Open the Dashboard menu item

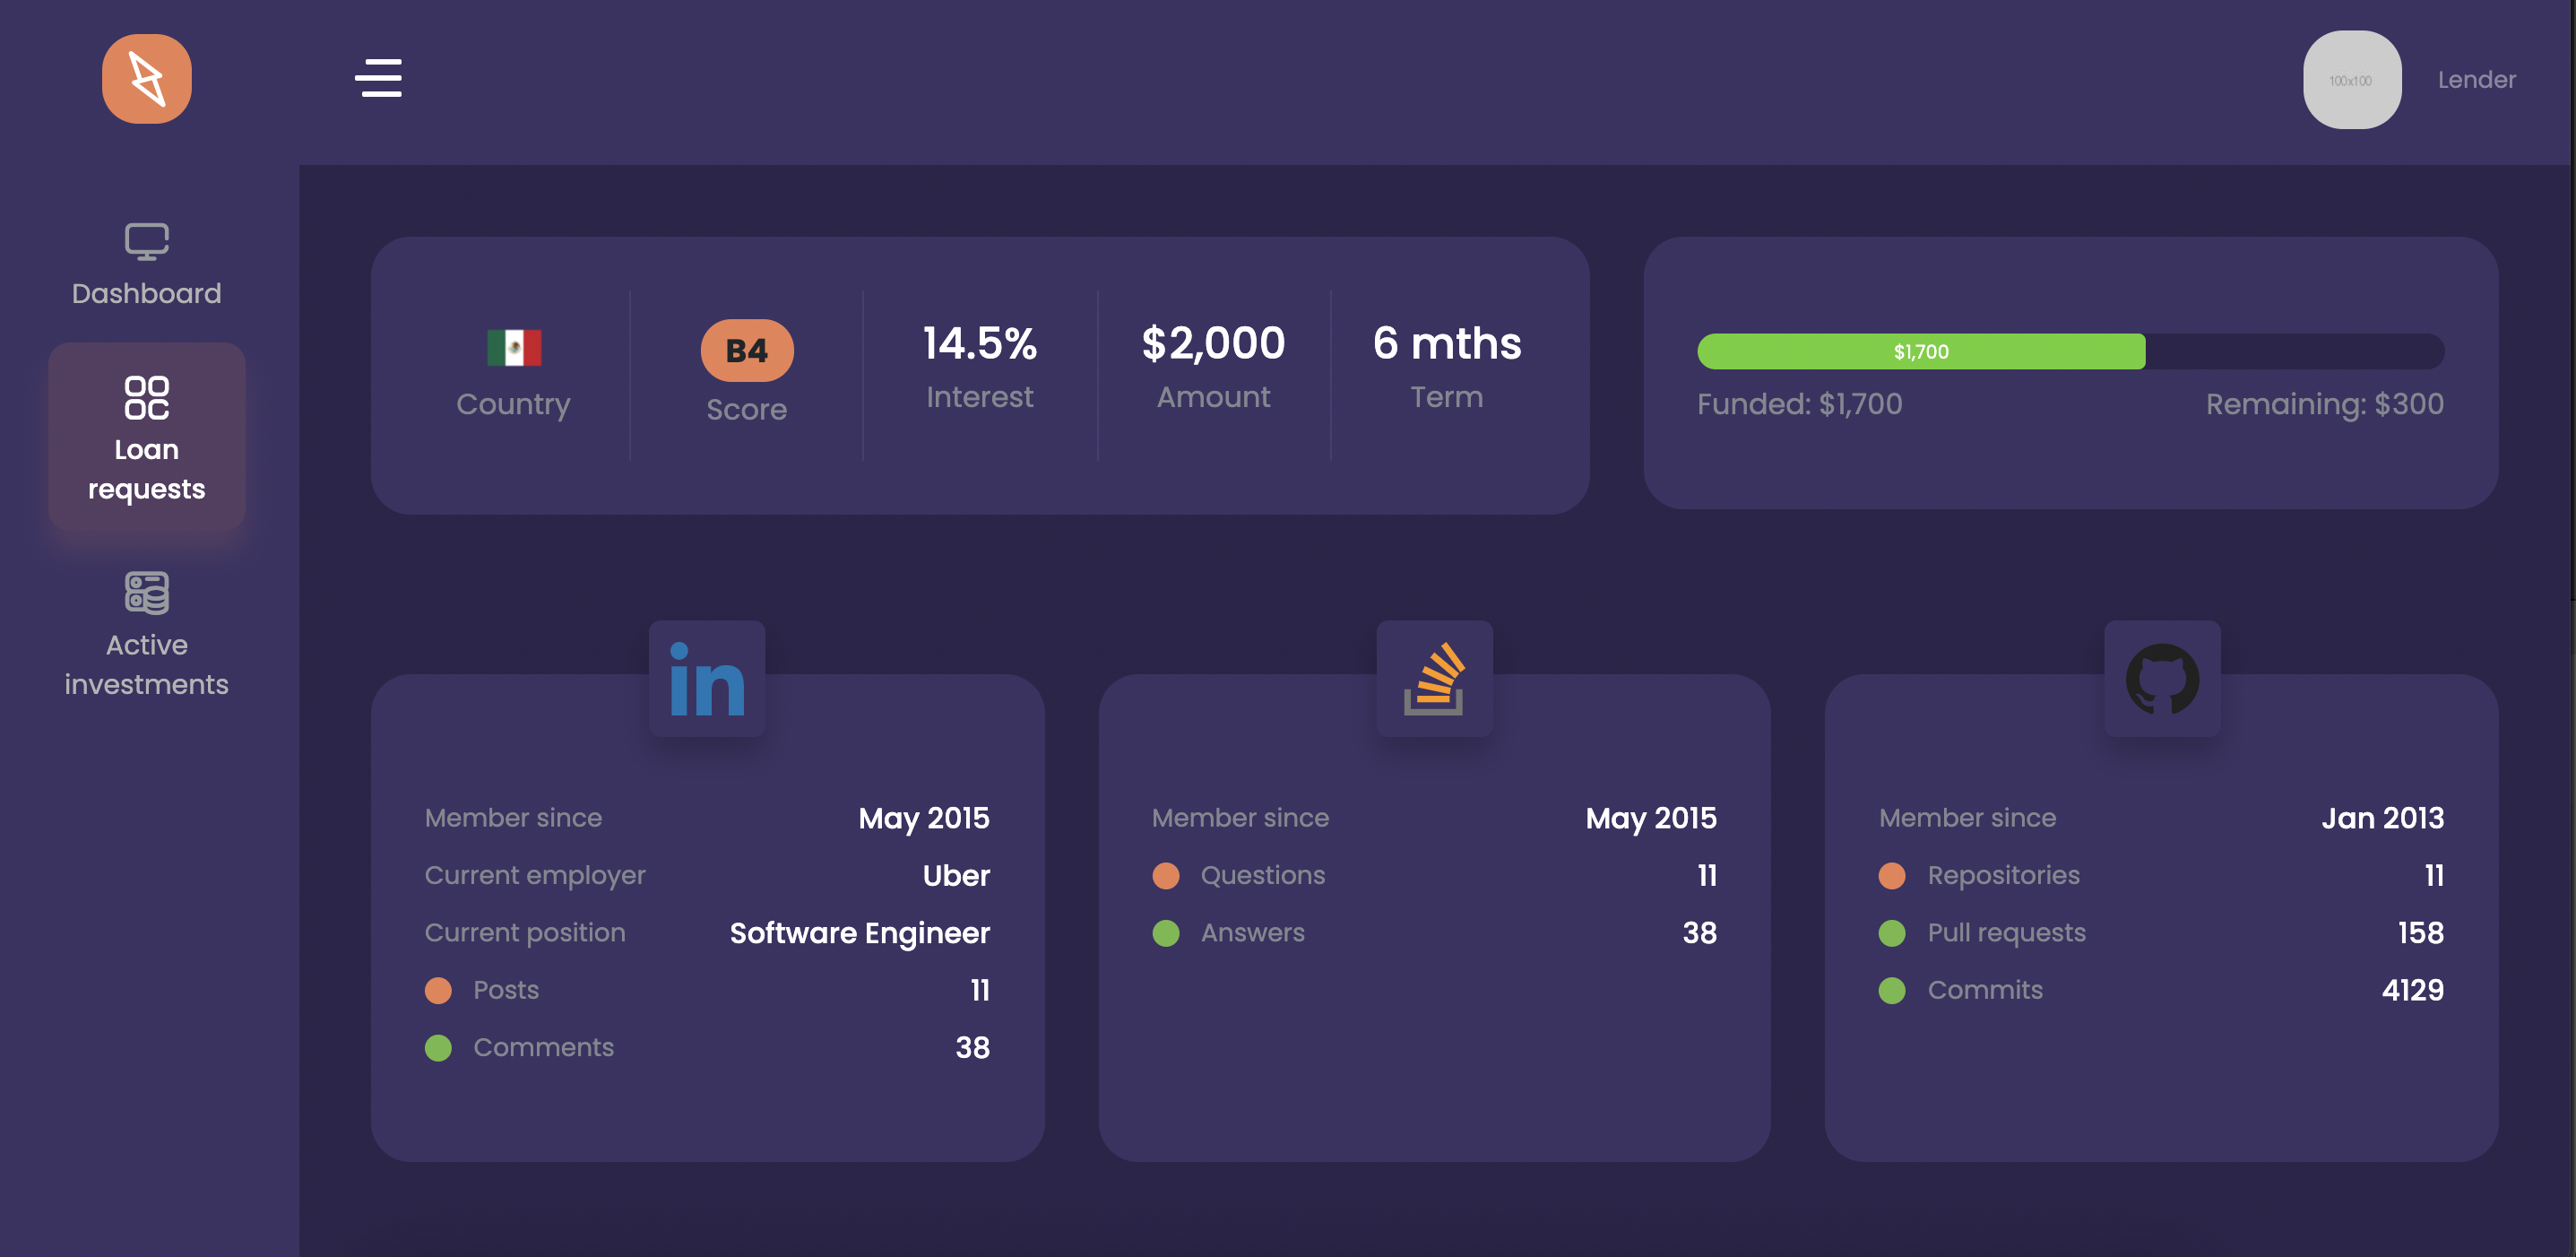point(146,293)
